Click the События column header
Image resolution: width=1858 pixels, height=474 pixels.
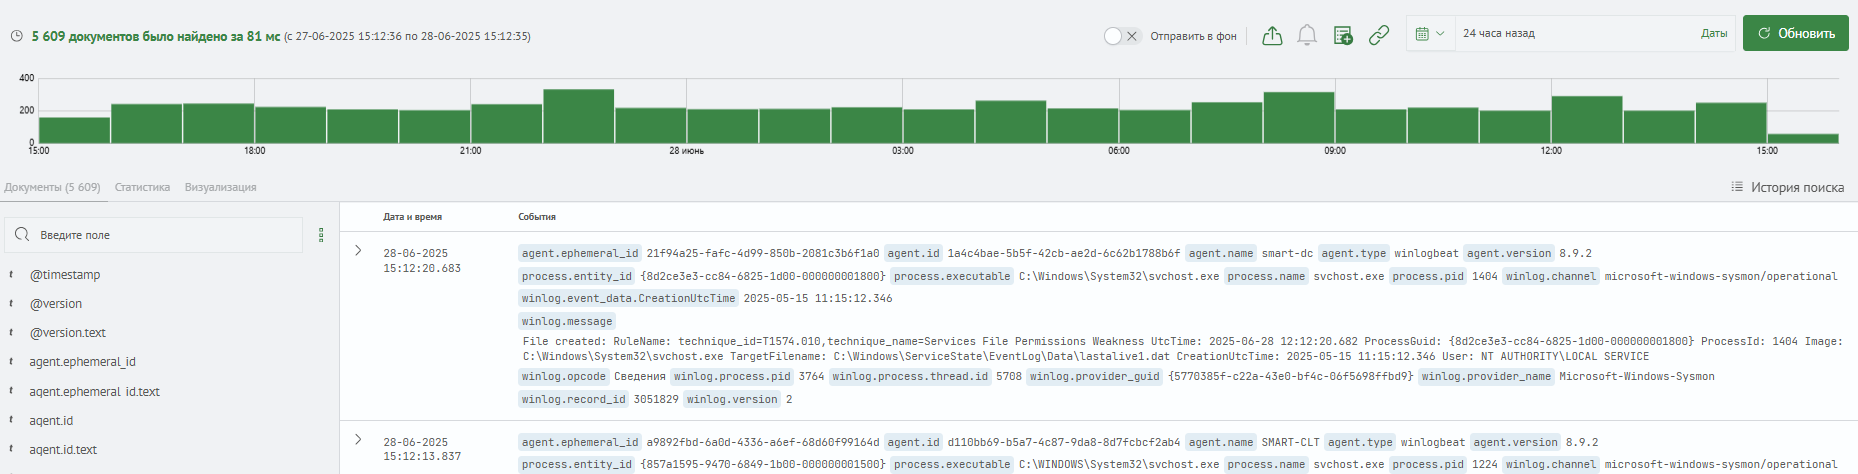pos(537,216)
